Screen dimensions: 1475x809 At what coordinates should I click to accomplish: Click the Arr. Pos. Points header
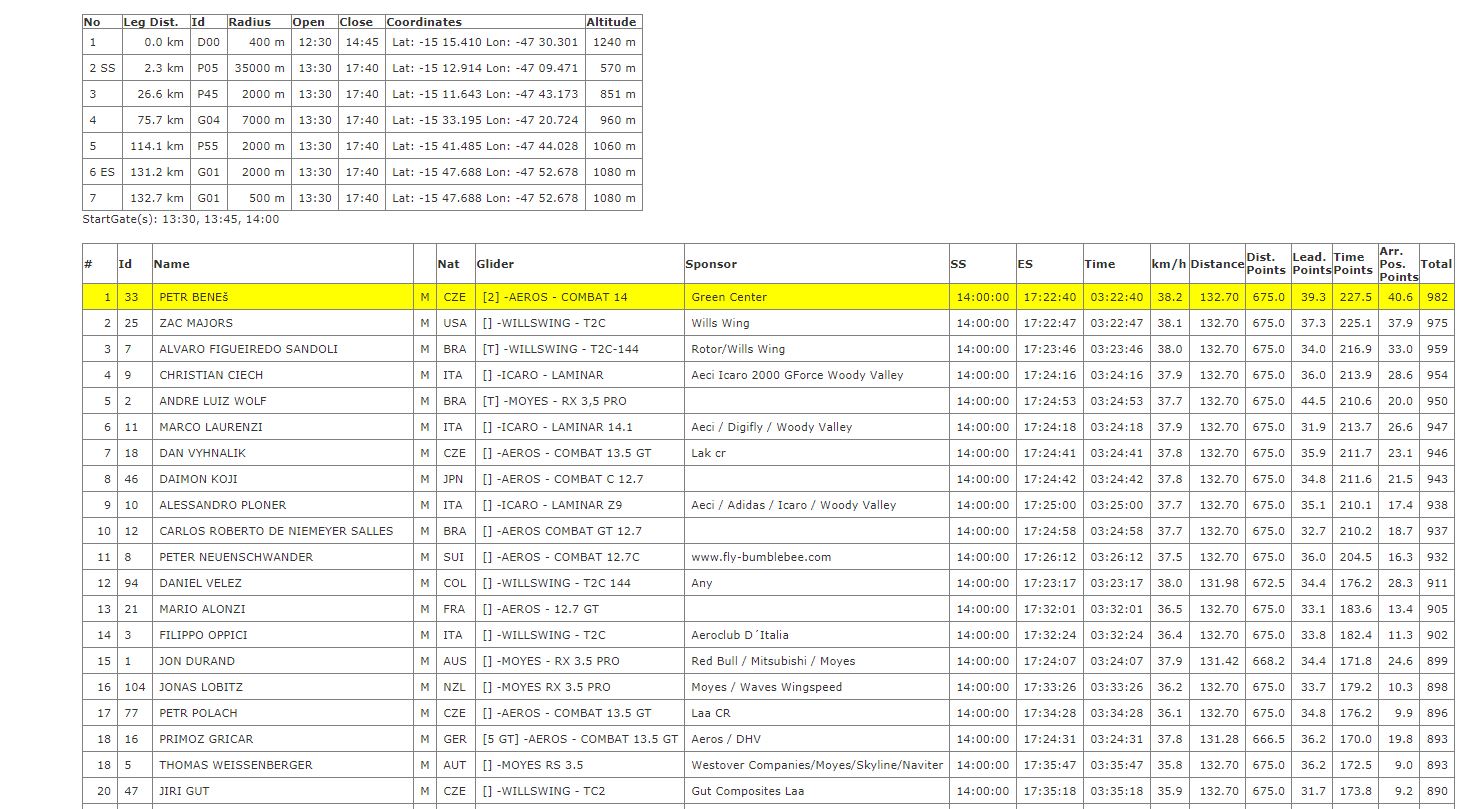[x=1398, y=264]
